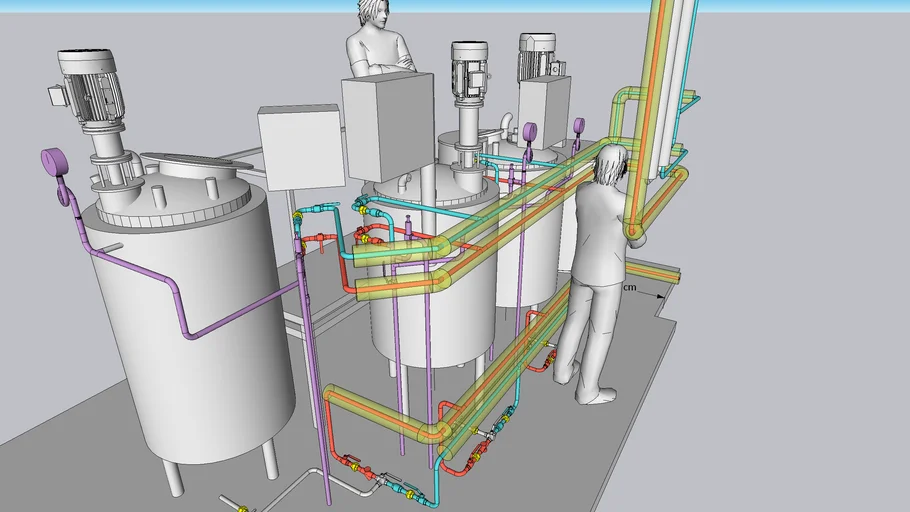Select the worker's front shoe
910x512 pixels.
(x=595, y=397)
